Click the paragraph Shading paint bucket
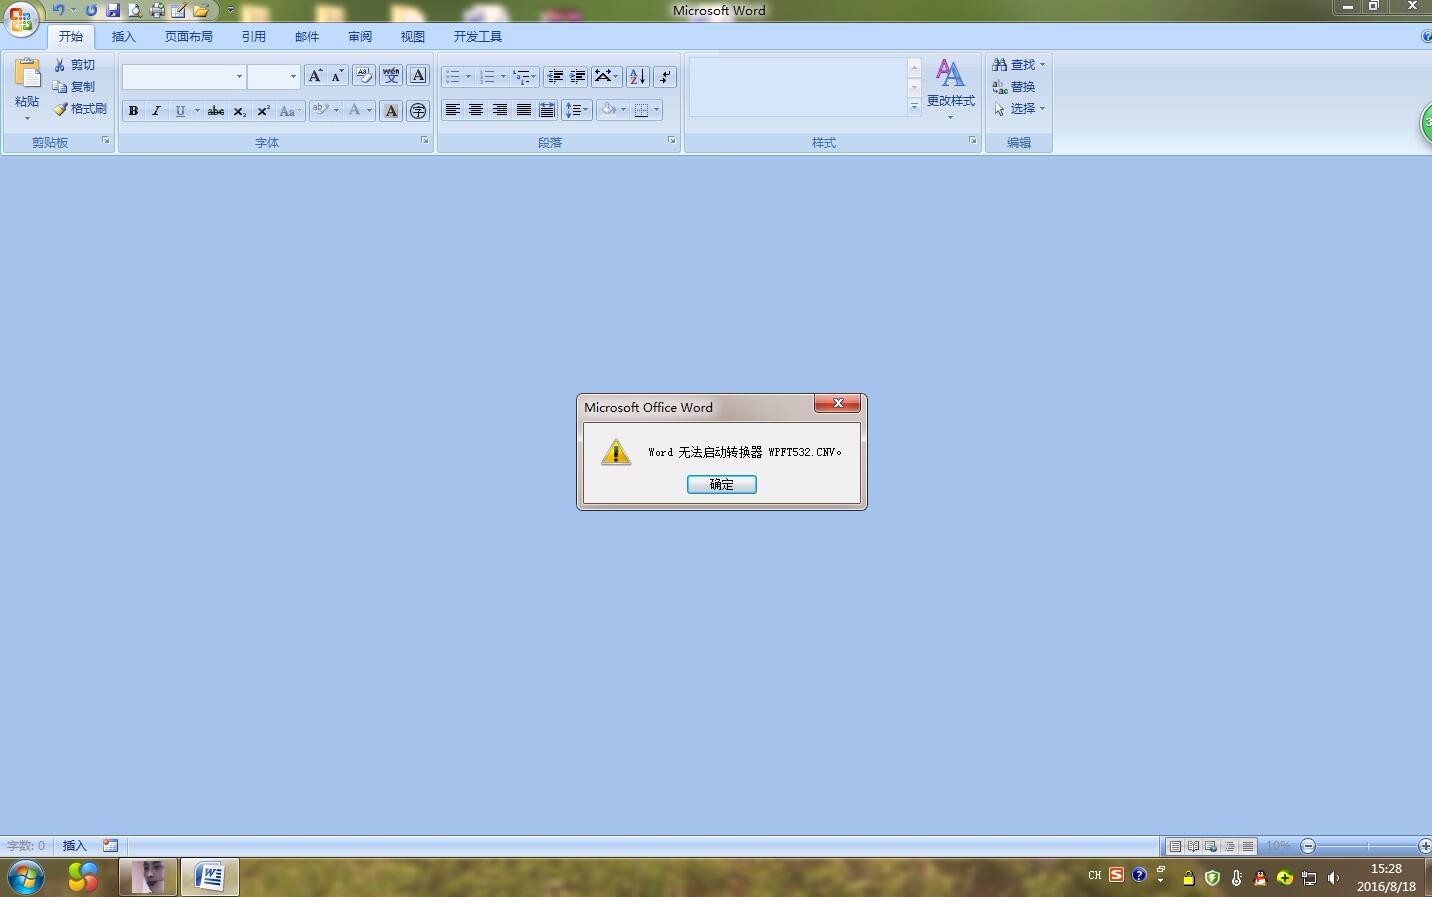Viewport: 1432px width, 897px height. point(608,110)
